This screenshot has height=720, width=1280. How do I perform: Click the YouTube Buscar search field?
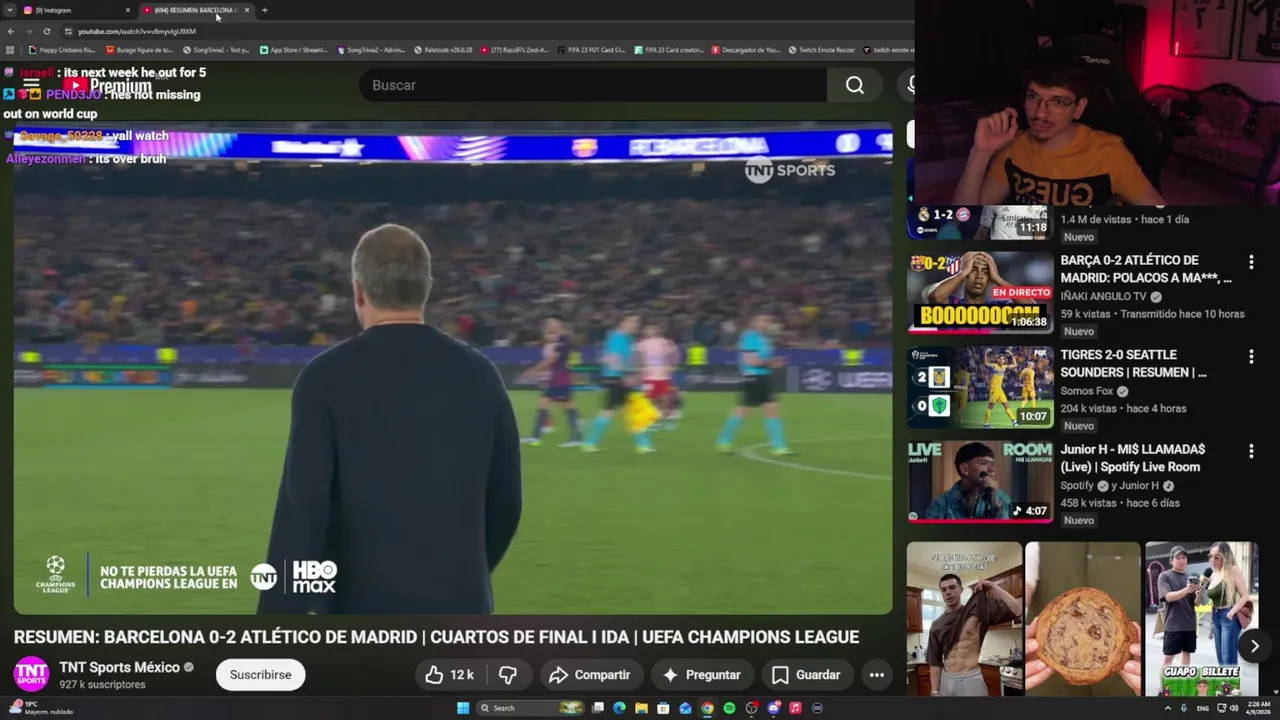click(593, 85)
